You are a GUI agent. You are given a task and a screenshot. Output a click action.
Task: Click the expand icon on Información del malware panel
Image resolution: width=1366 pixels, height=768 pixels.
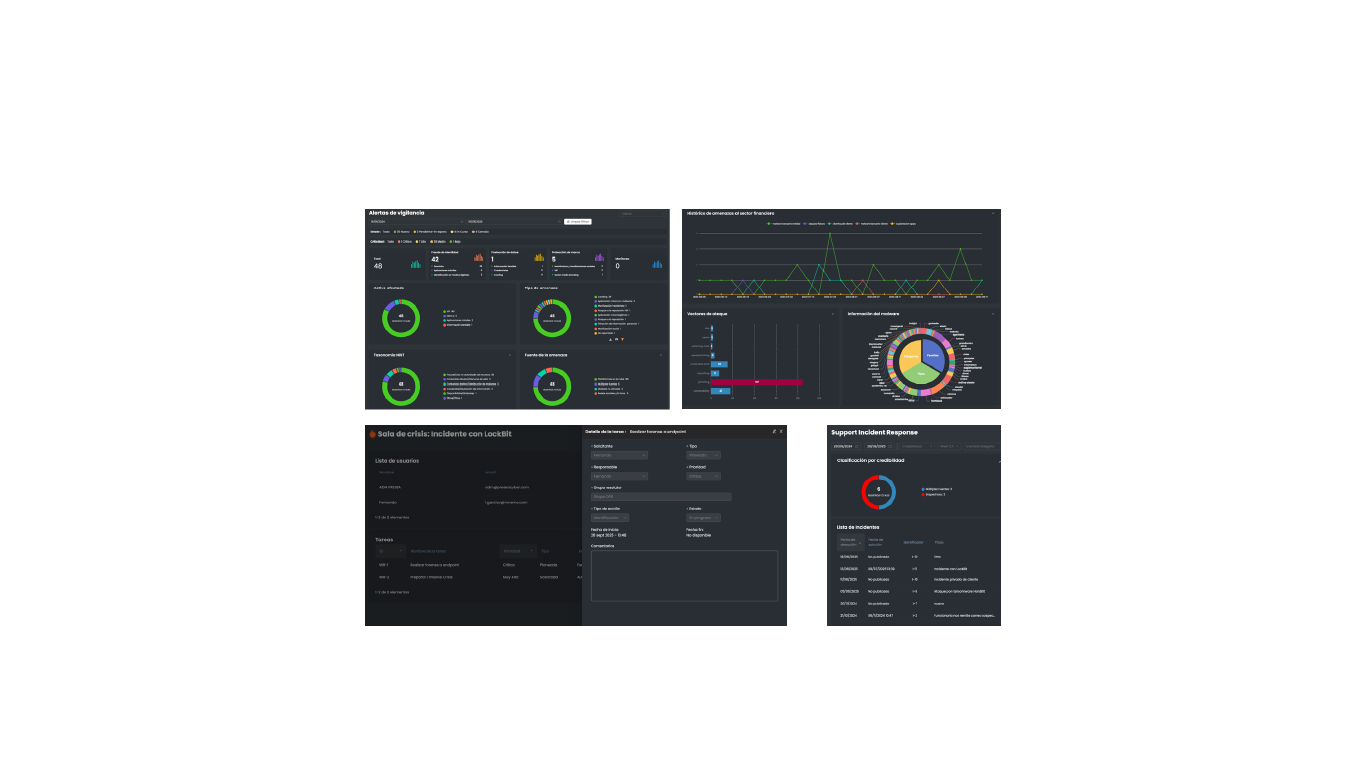pos(993,312)
